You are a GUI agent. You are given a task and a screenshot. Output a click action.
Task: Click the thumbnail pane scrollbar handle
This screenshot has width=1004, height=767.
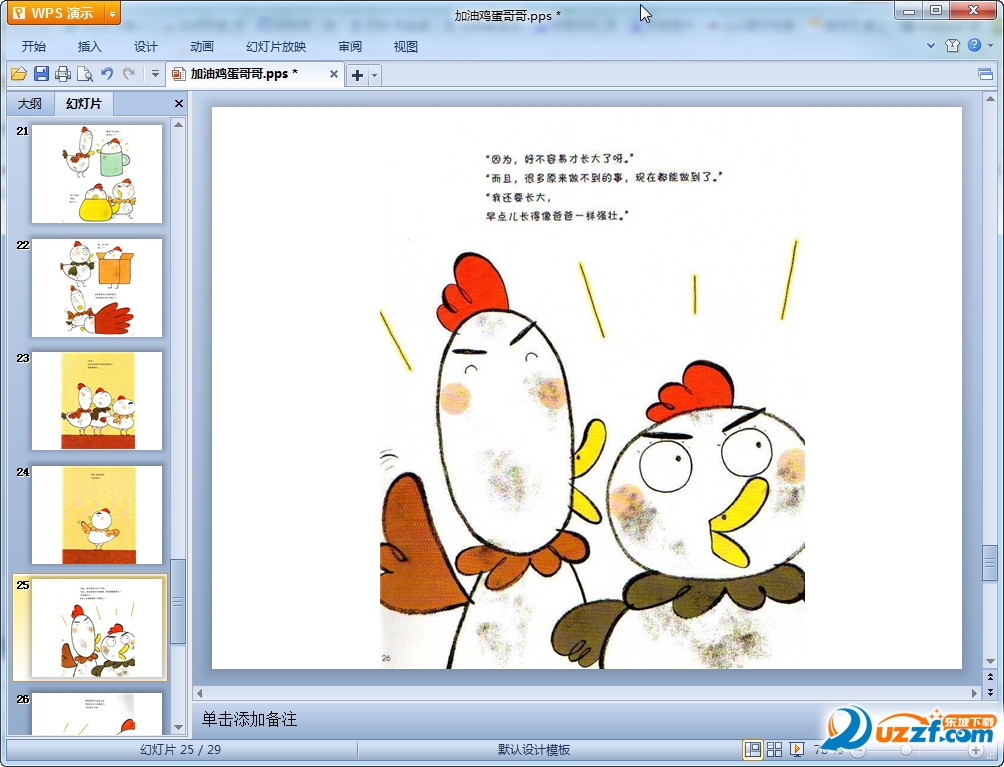pos(178,601)
